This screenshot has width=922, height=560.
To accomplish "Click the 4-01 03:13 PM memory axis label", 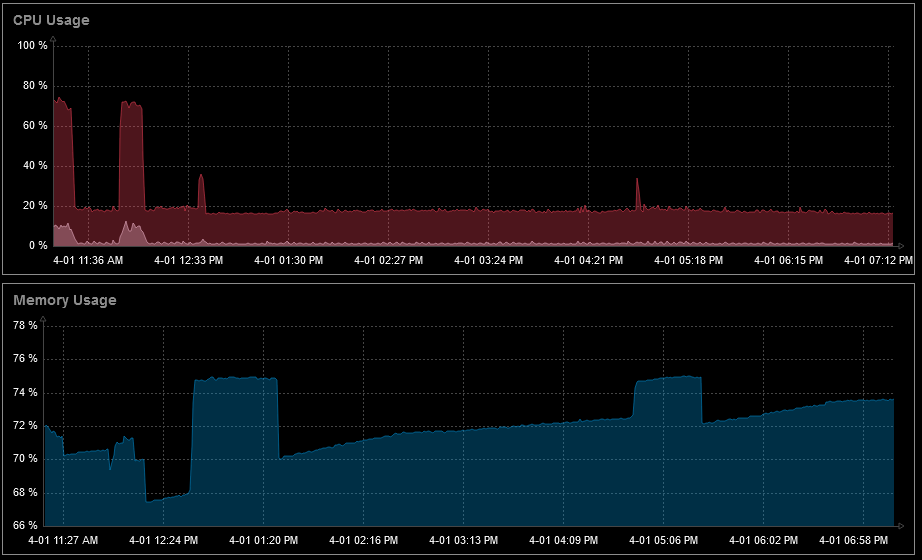I will [463, 540].
